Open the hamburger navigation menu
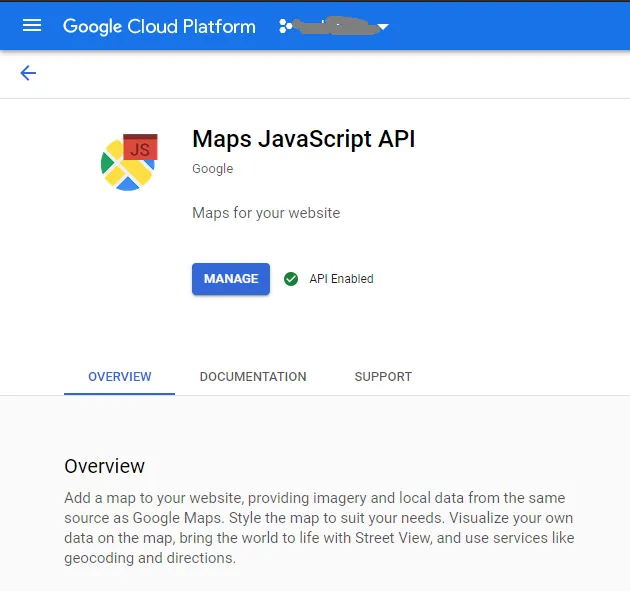The height and width of the screenshot is (591, 630). coord(32,26)
